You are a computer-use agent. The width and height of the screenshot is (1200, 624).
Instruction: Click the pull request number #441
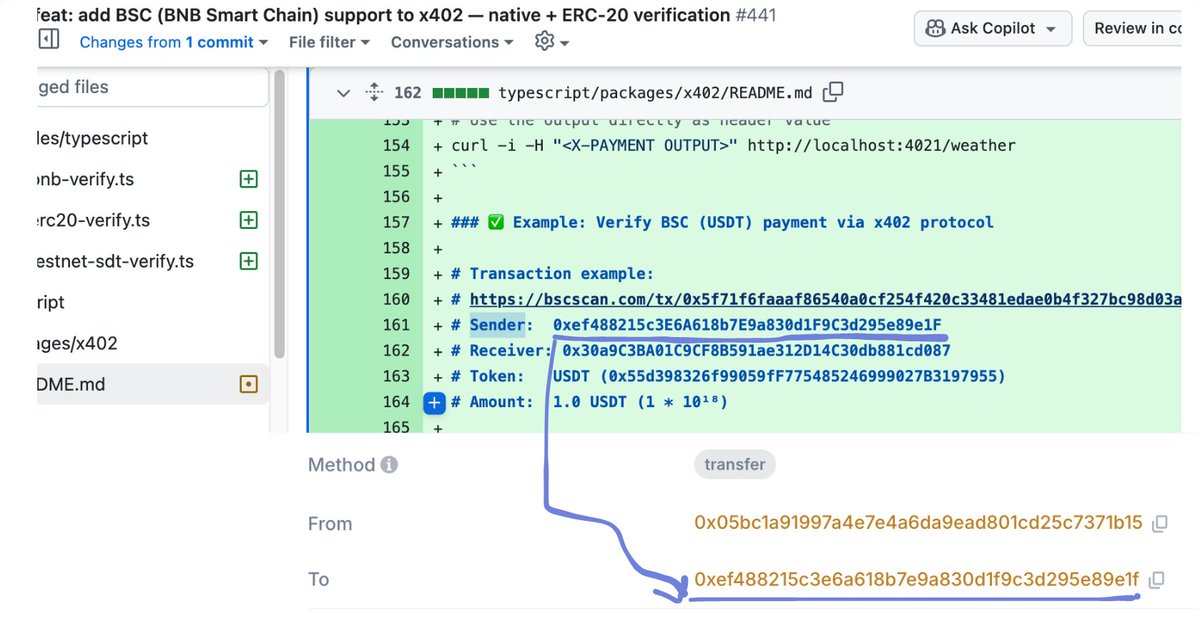tap(756, 15)
